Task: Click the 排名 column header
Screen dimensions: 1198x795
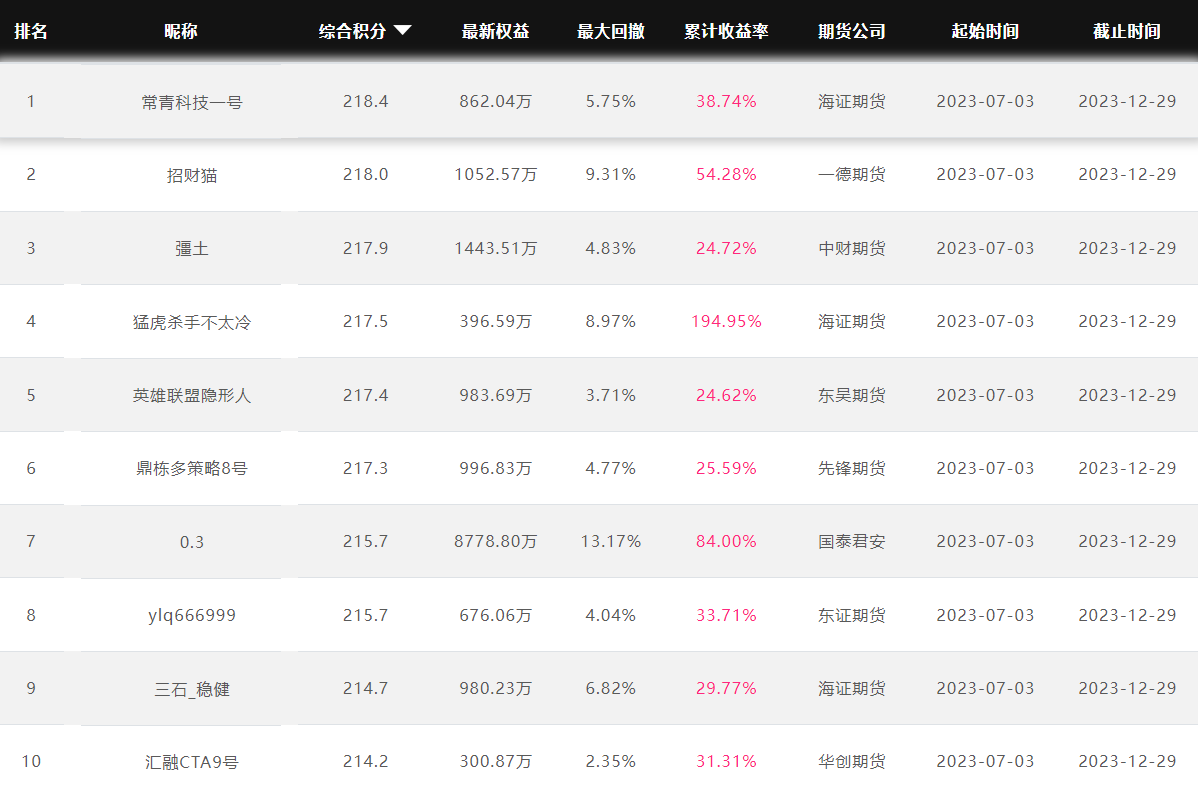Action: click(x=31, y=31)
